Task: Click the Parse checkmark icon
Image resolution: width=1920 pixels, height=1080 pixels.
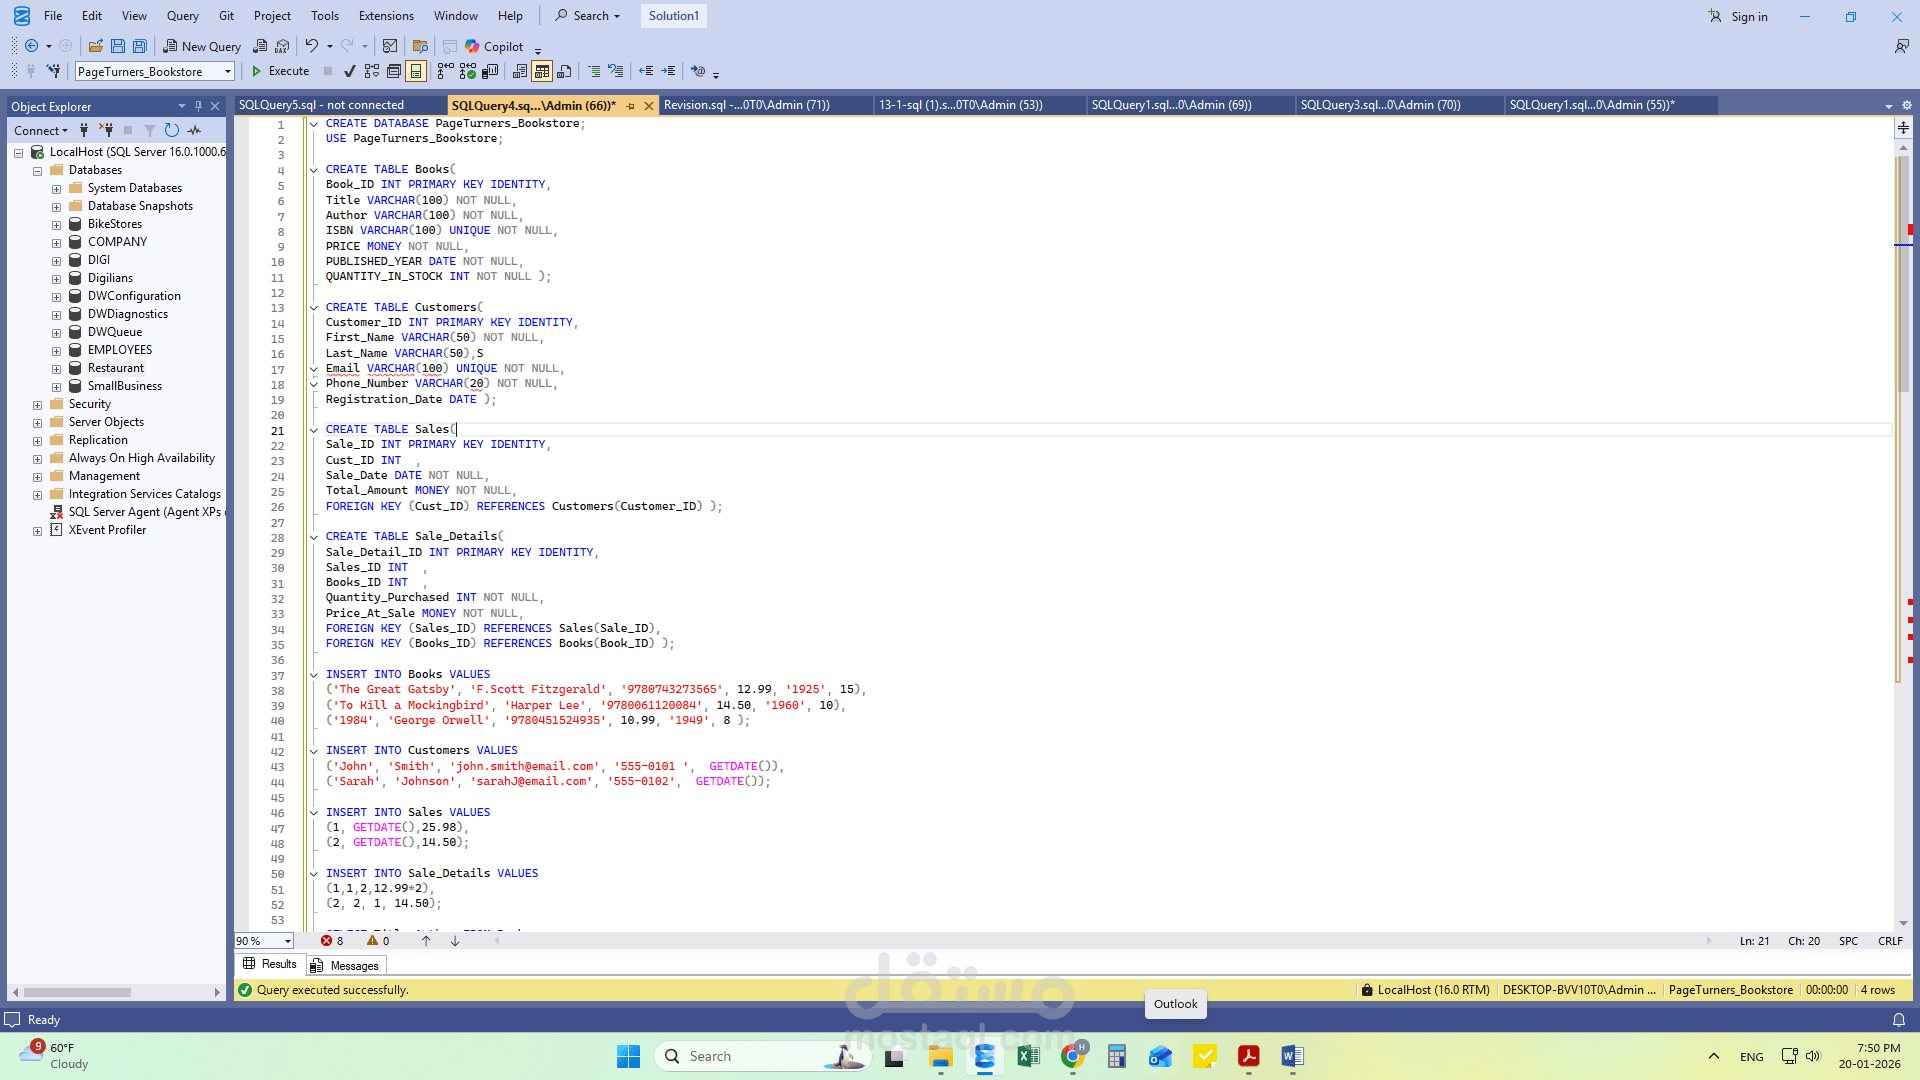Action: click(x=349, y=71)
